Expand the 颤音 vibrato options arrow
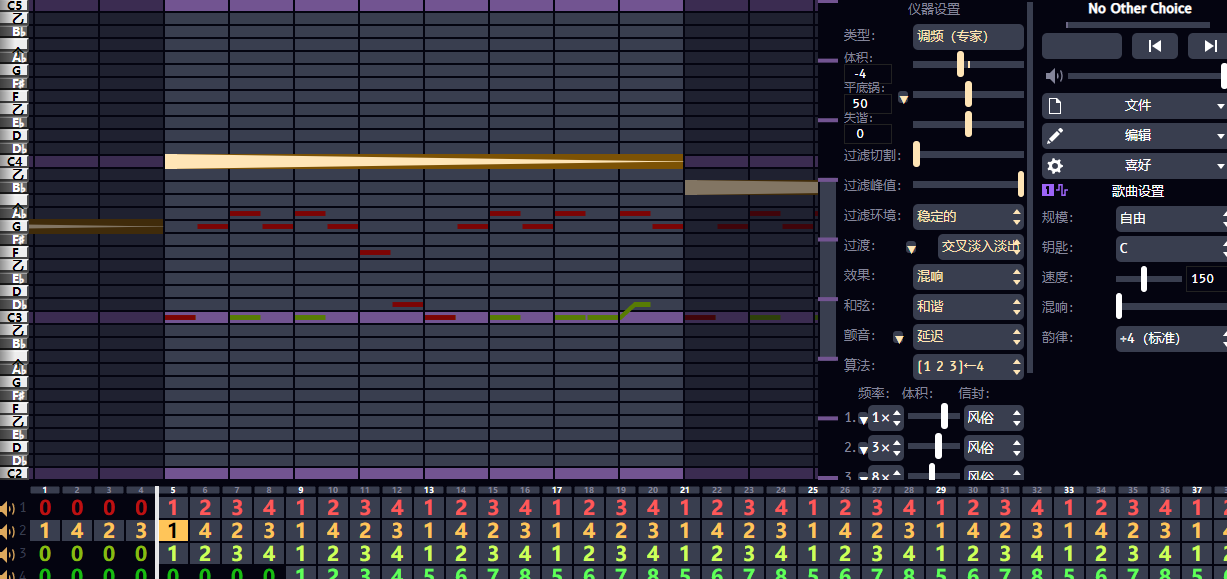Screen dimensions: 1227x579 [x=901, y=337]
